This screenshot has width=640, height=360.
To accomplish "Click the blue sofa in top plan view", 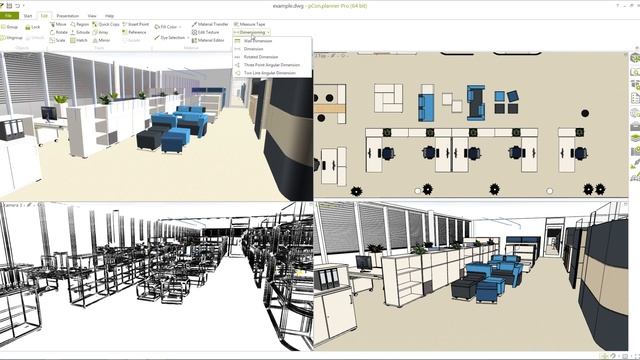I will [426, 107].
